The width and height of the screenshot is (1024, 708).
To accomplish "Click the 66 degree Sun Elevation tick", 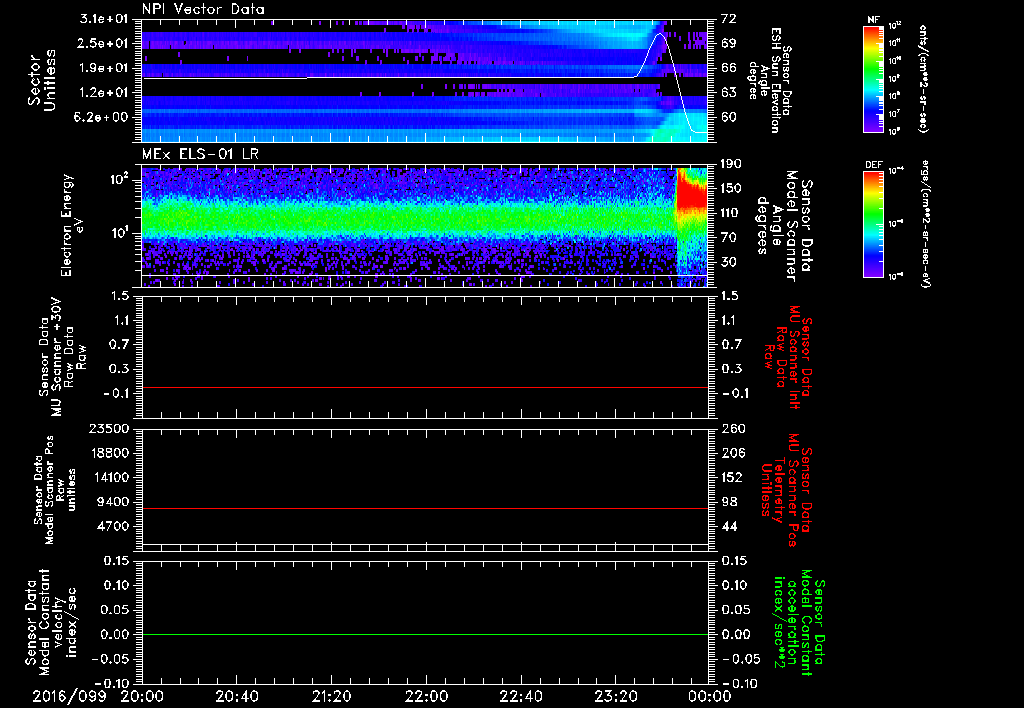I will coord(729,68).
